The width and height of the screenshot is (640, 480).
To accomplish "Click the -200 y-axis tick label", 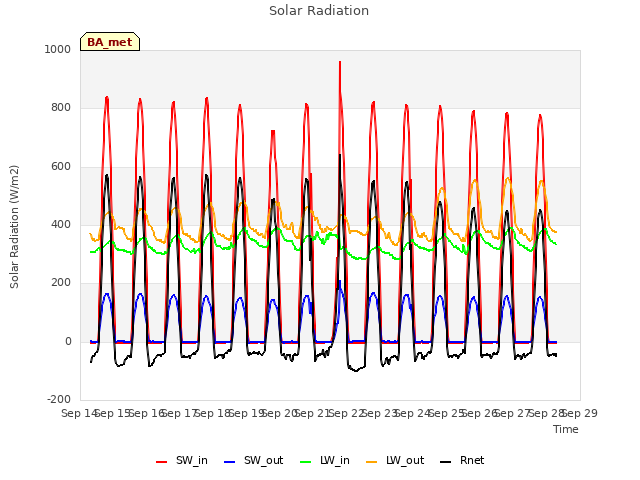I will [x=59, y=399].
